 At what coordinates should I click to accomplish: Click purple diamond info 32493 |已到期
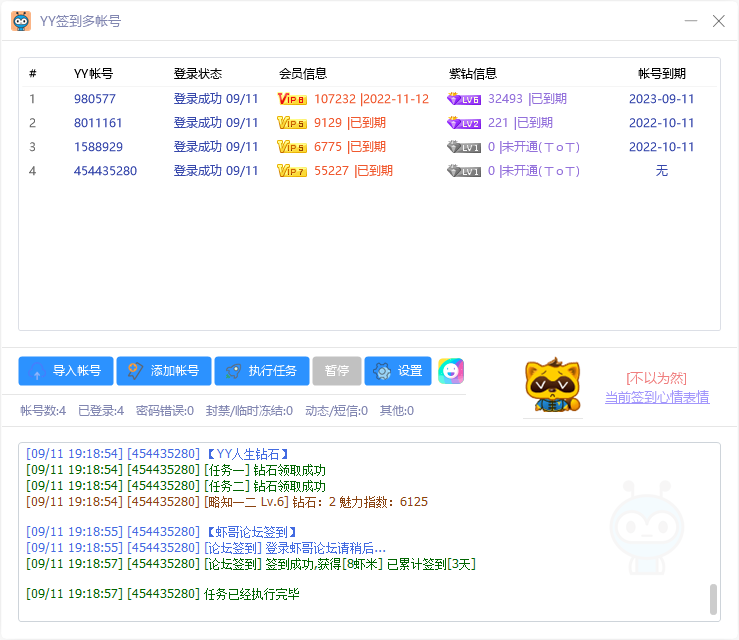tap(527, 99)
